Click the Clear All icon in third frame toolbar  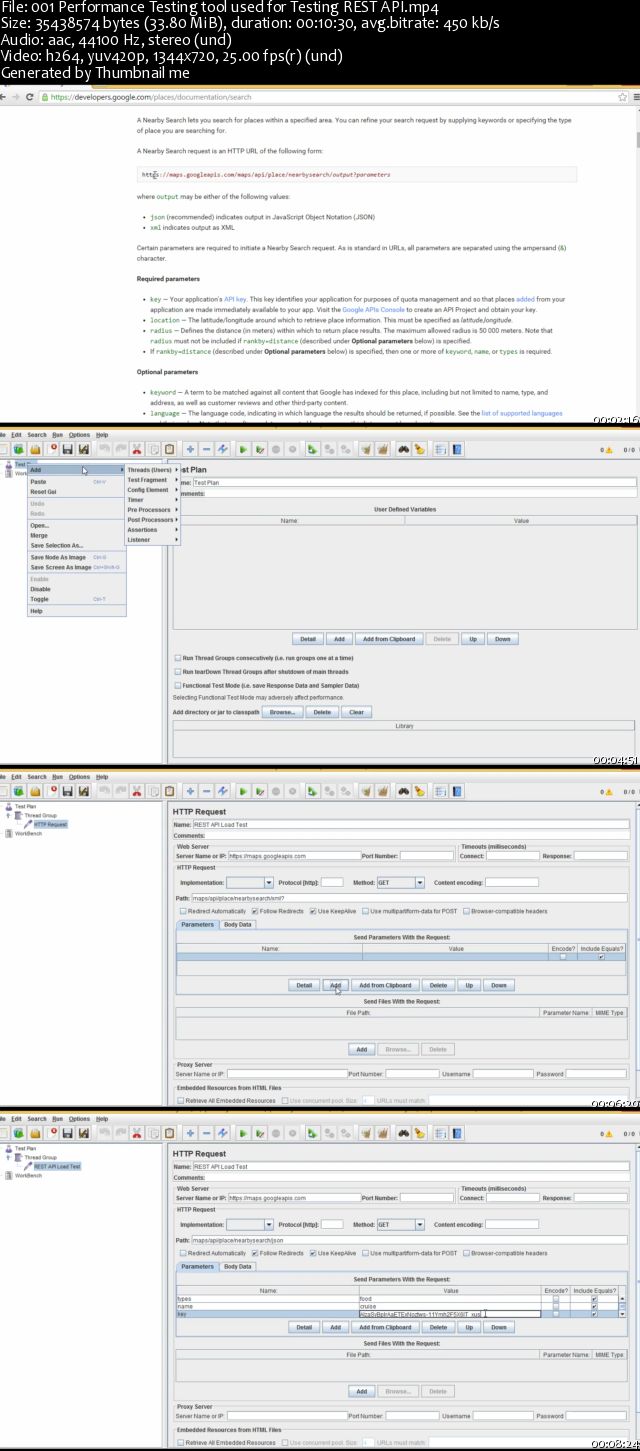(x=382, y=791)
